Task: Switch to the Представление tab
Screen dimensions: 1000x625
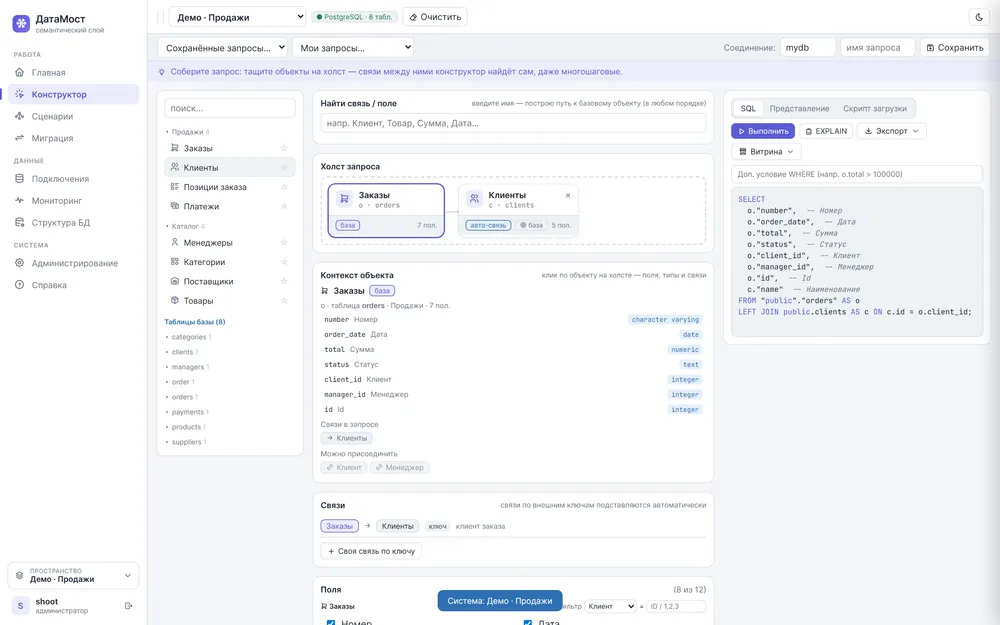Action: click(x=799, y=108)
